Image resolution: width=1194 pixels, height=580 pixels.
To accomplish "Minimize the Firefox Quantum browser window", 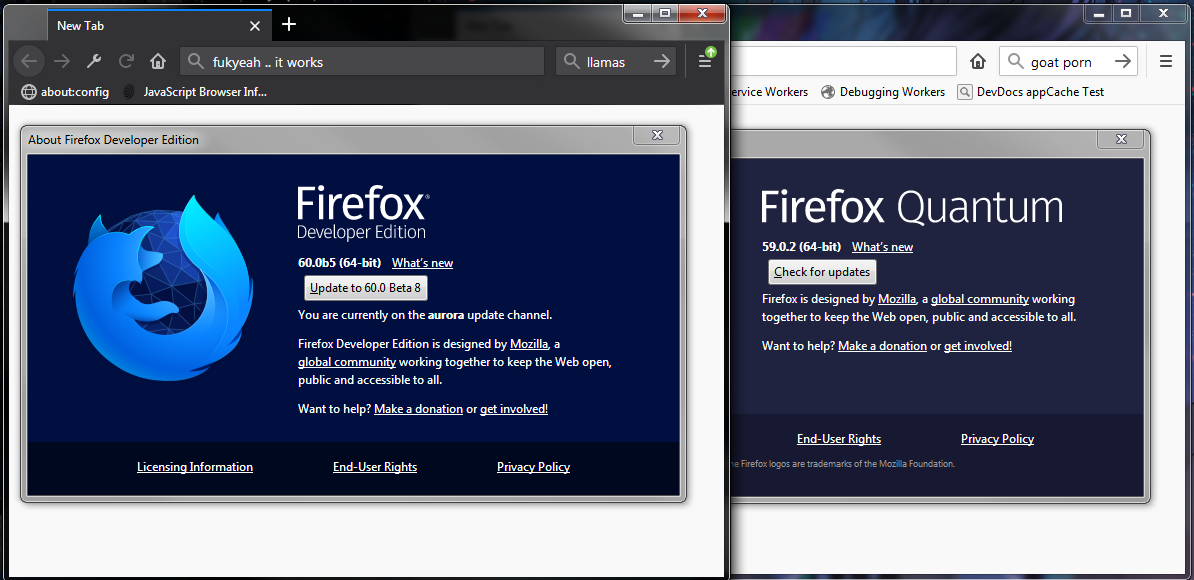I will point(1099,13).
